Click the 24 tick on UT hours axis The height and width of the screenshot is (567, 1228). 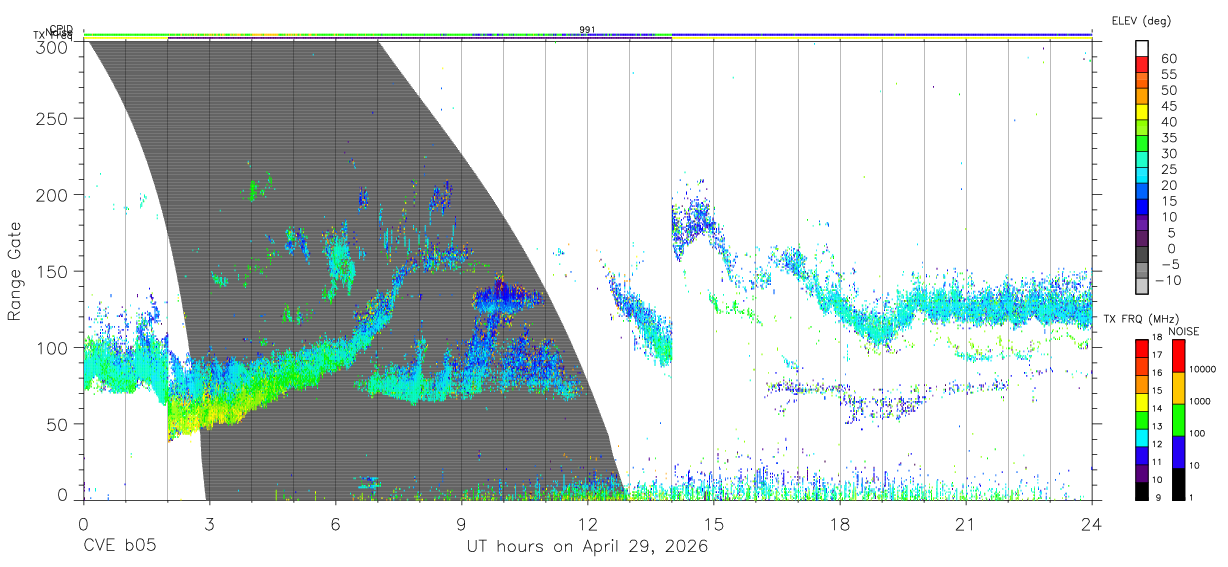point(1092,523)
